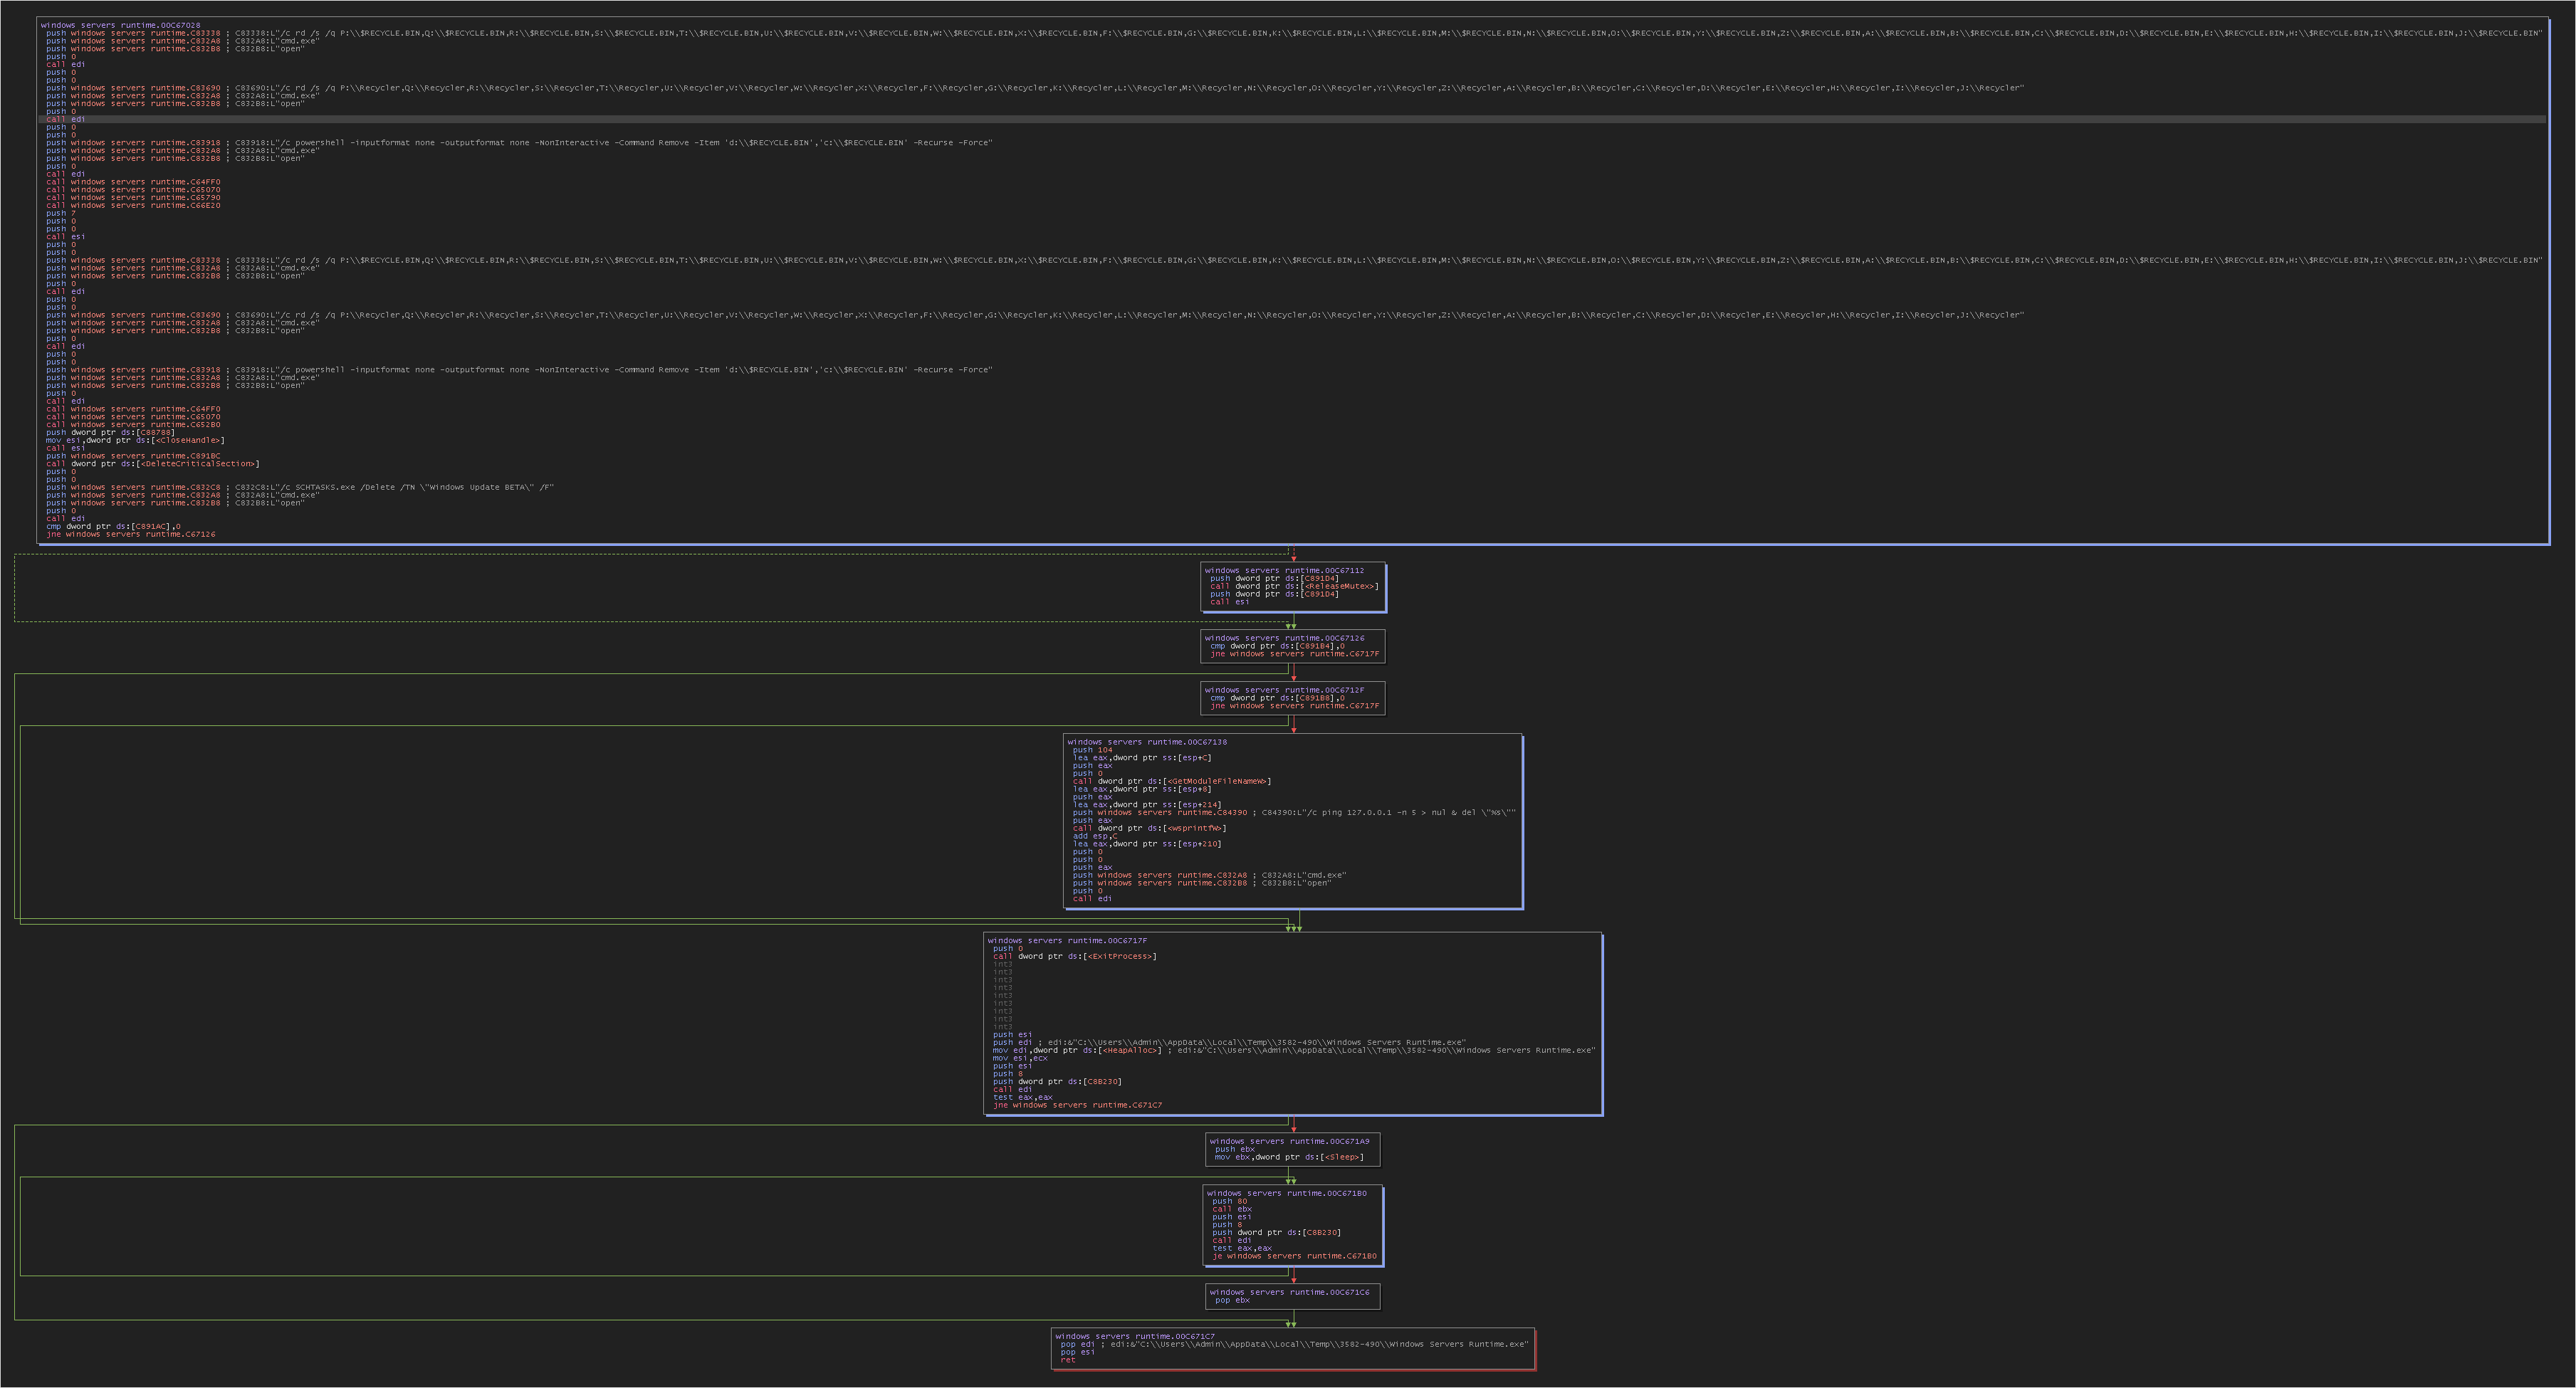
Task: Click the highlighted 'call edi' instruction row
Action: coord(1292,119)
